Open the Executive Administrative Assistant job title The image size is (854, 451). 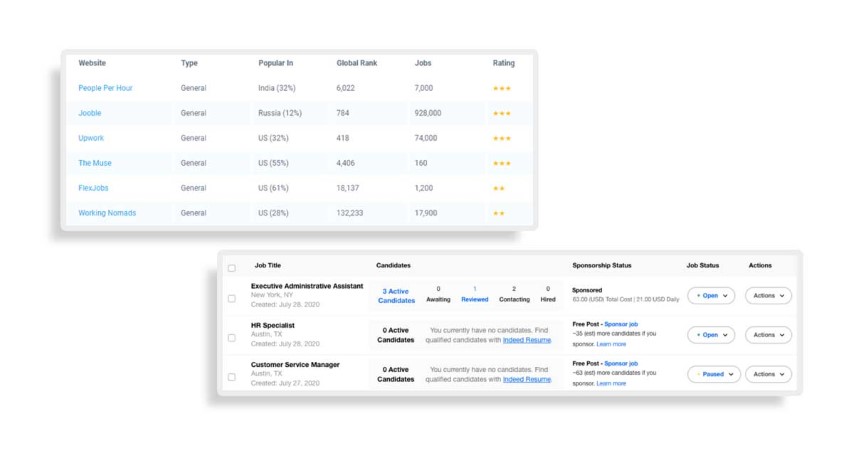tap(307, 286)
